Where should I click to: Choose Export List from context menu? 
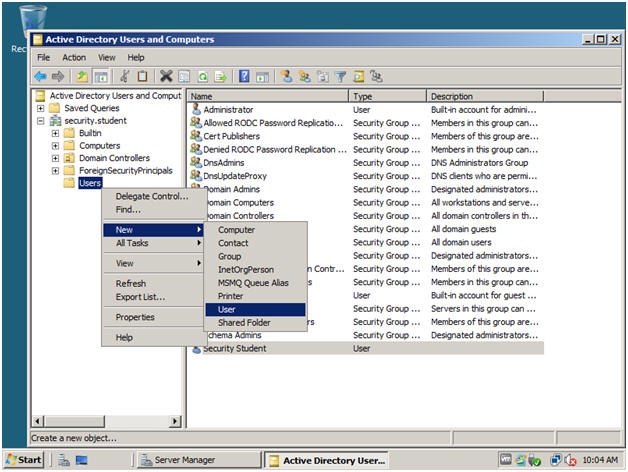coord(153,297)
